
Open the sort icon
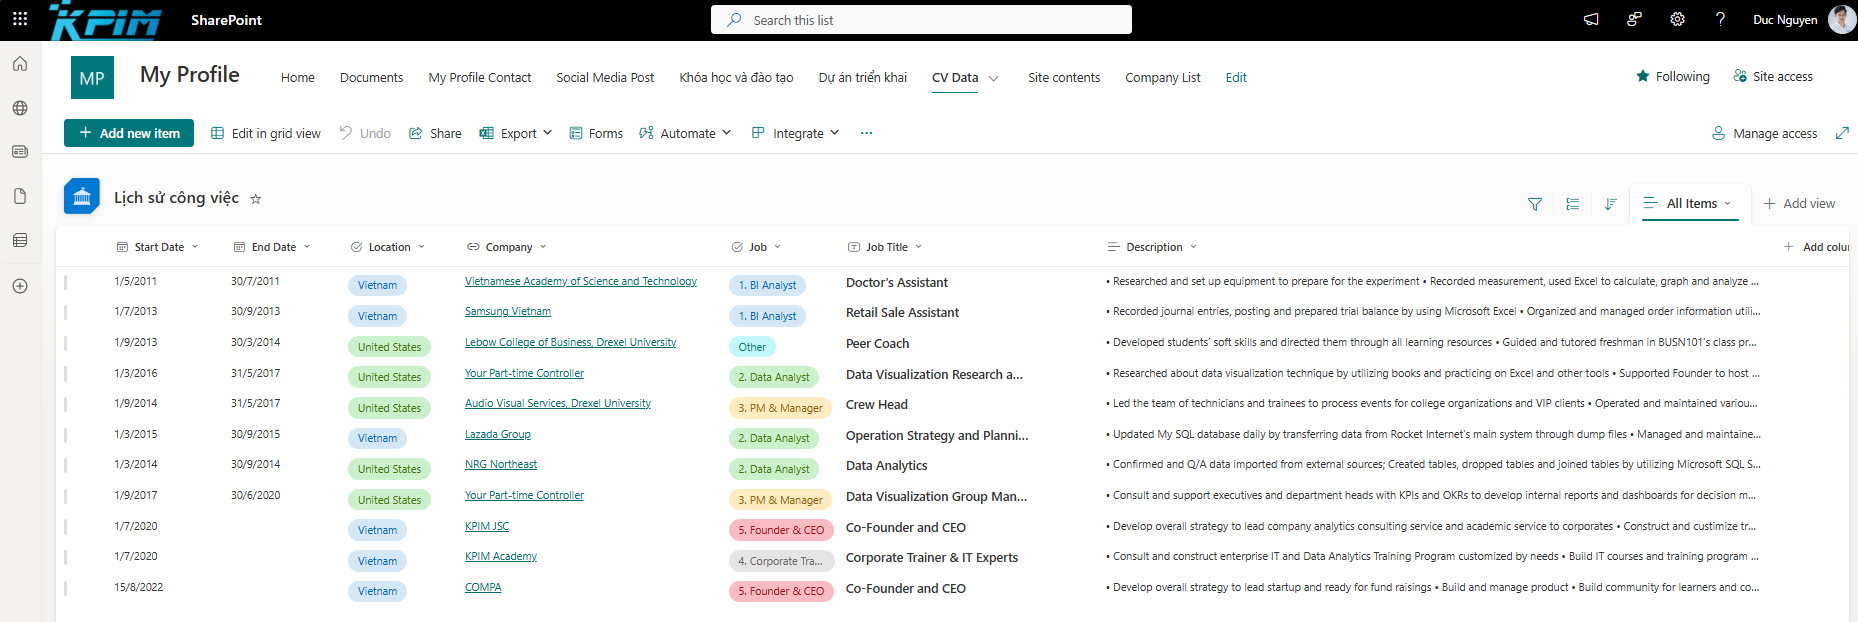(1611, 204)
